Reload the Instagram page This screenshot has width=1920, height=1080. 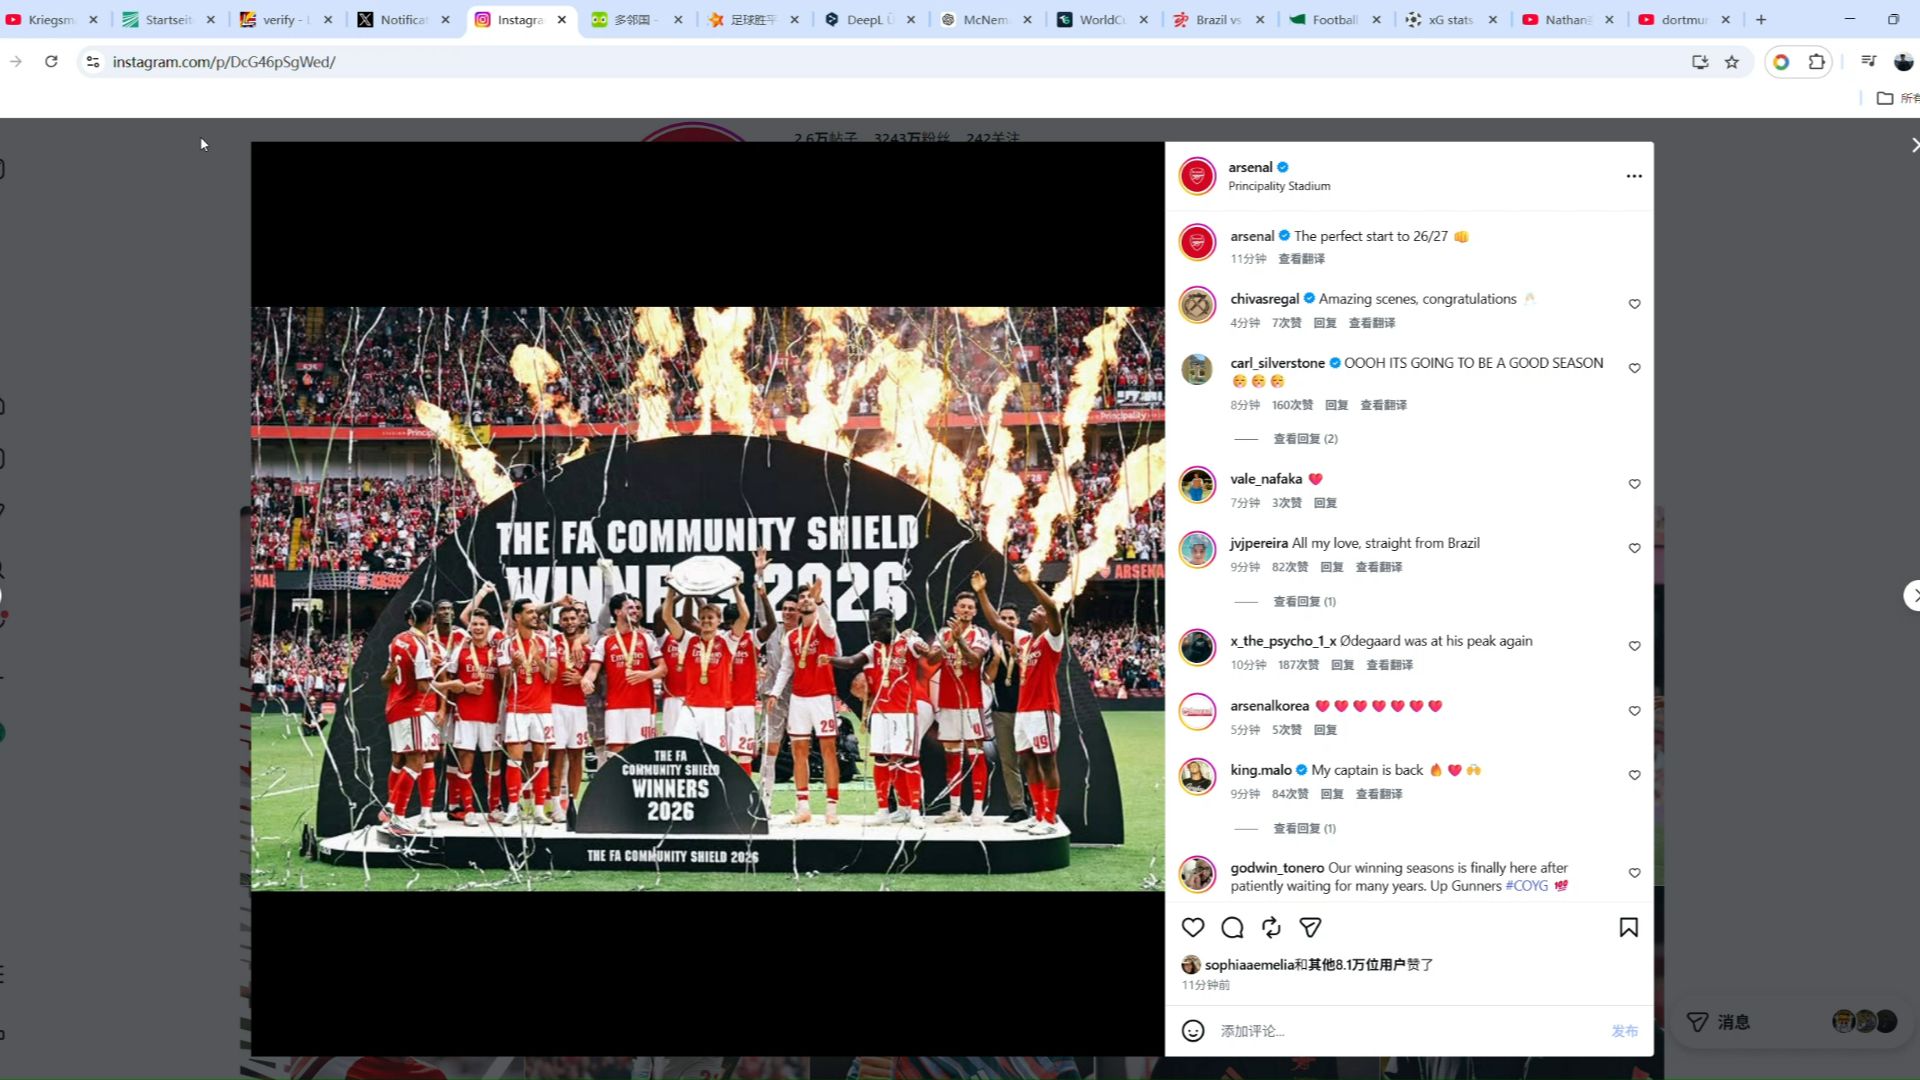click(x=51, y=62)
